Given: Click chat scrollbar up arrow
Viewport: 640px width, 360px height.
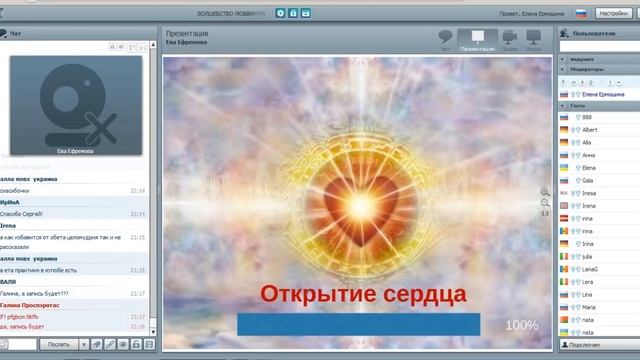Looking at the screenshot, I should [x=153, y=44].
